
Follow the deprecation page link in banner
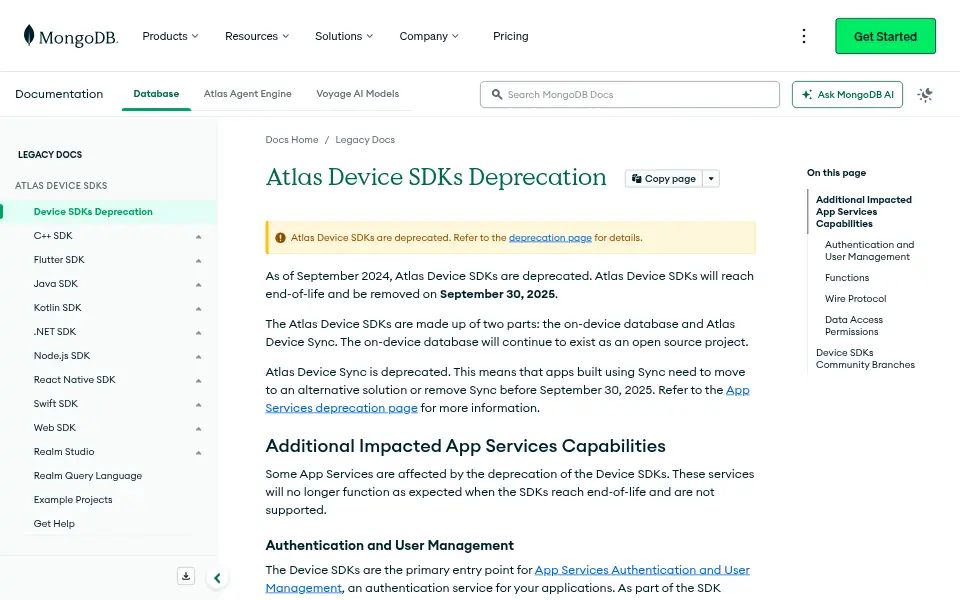(550, 238)
